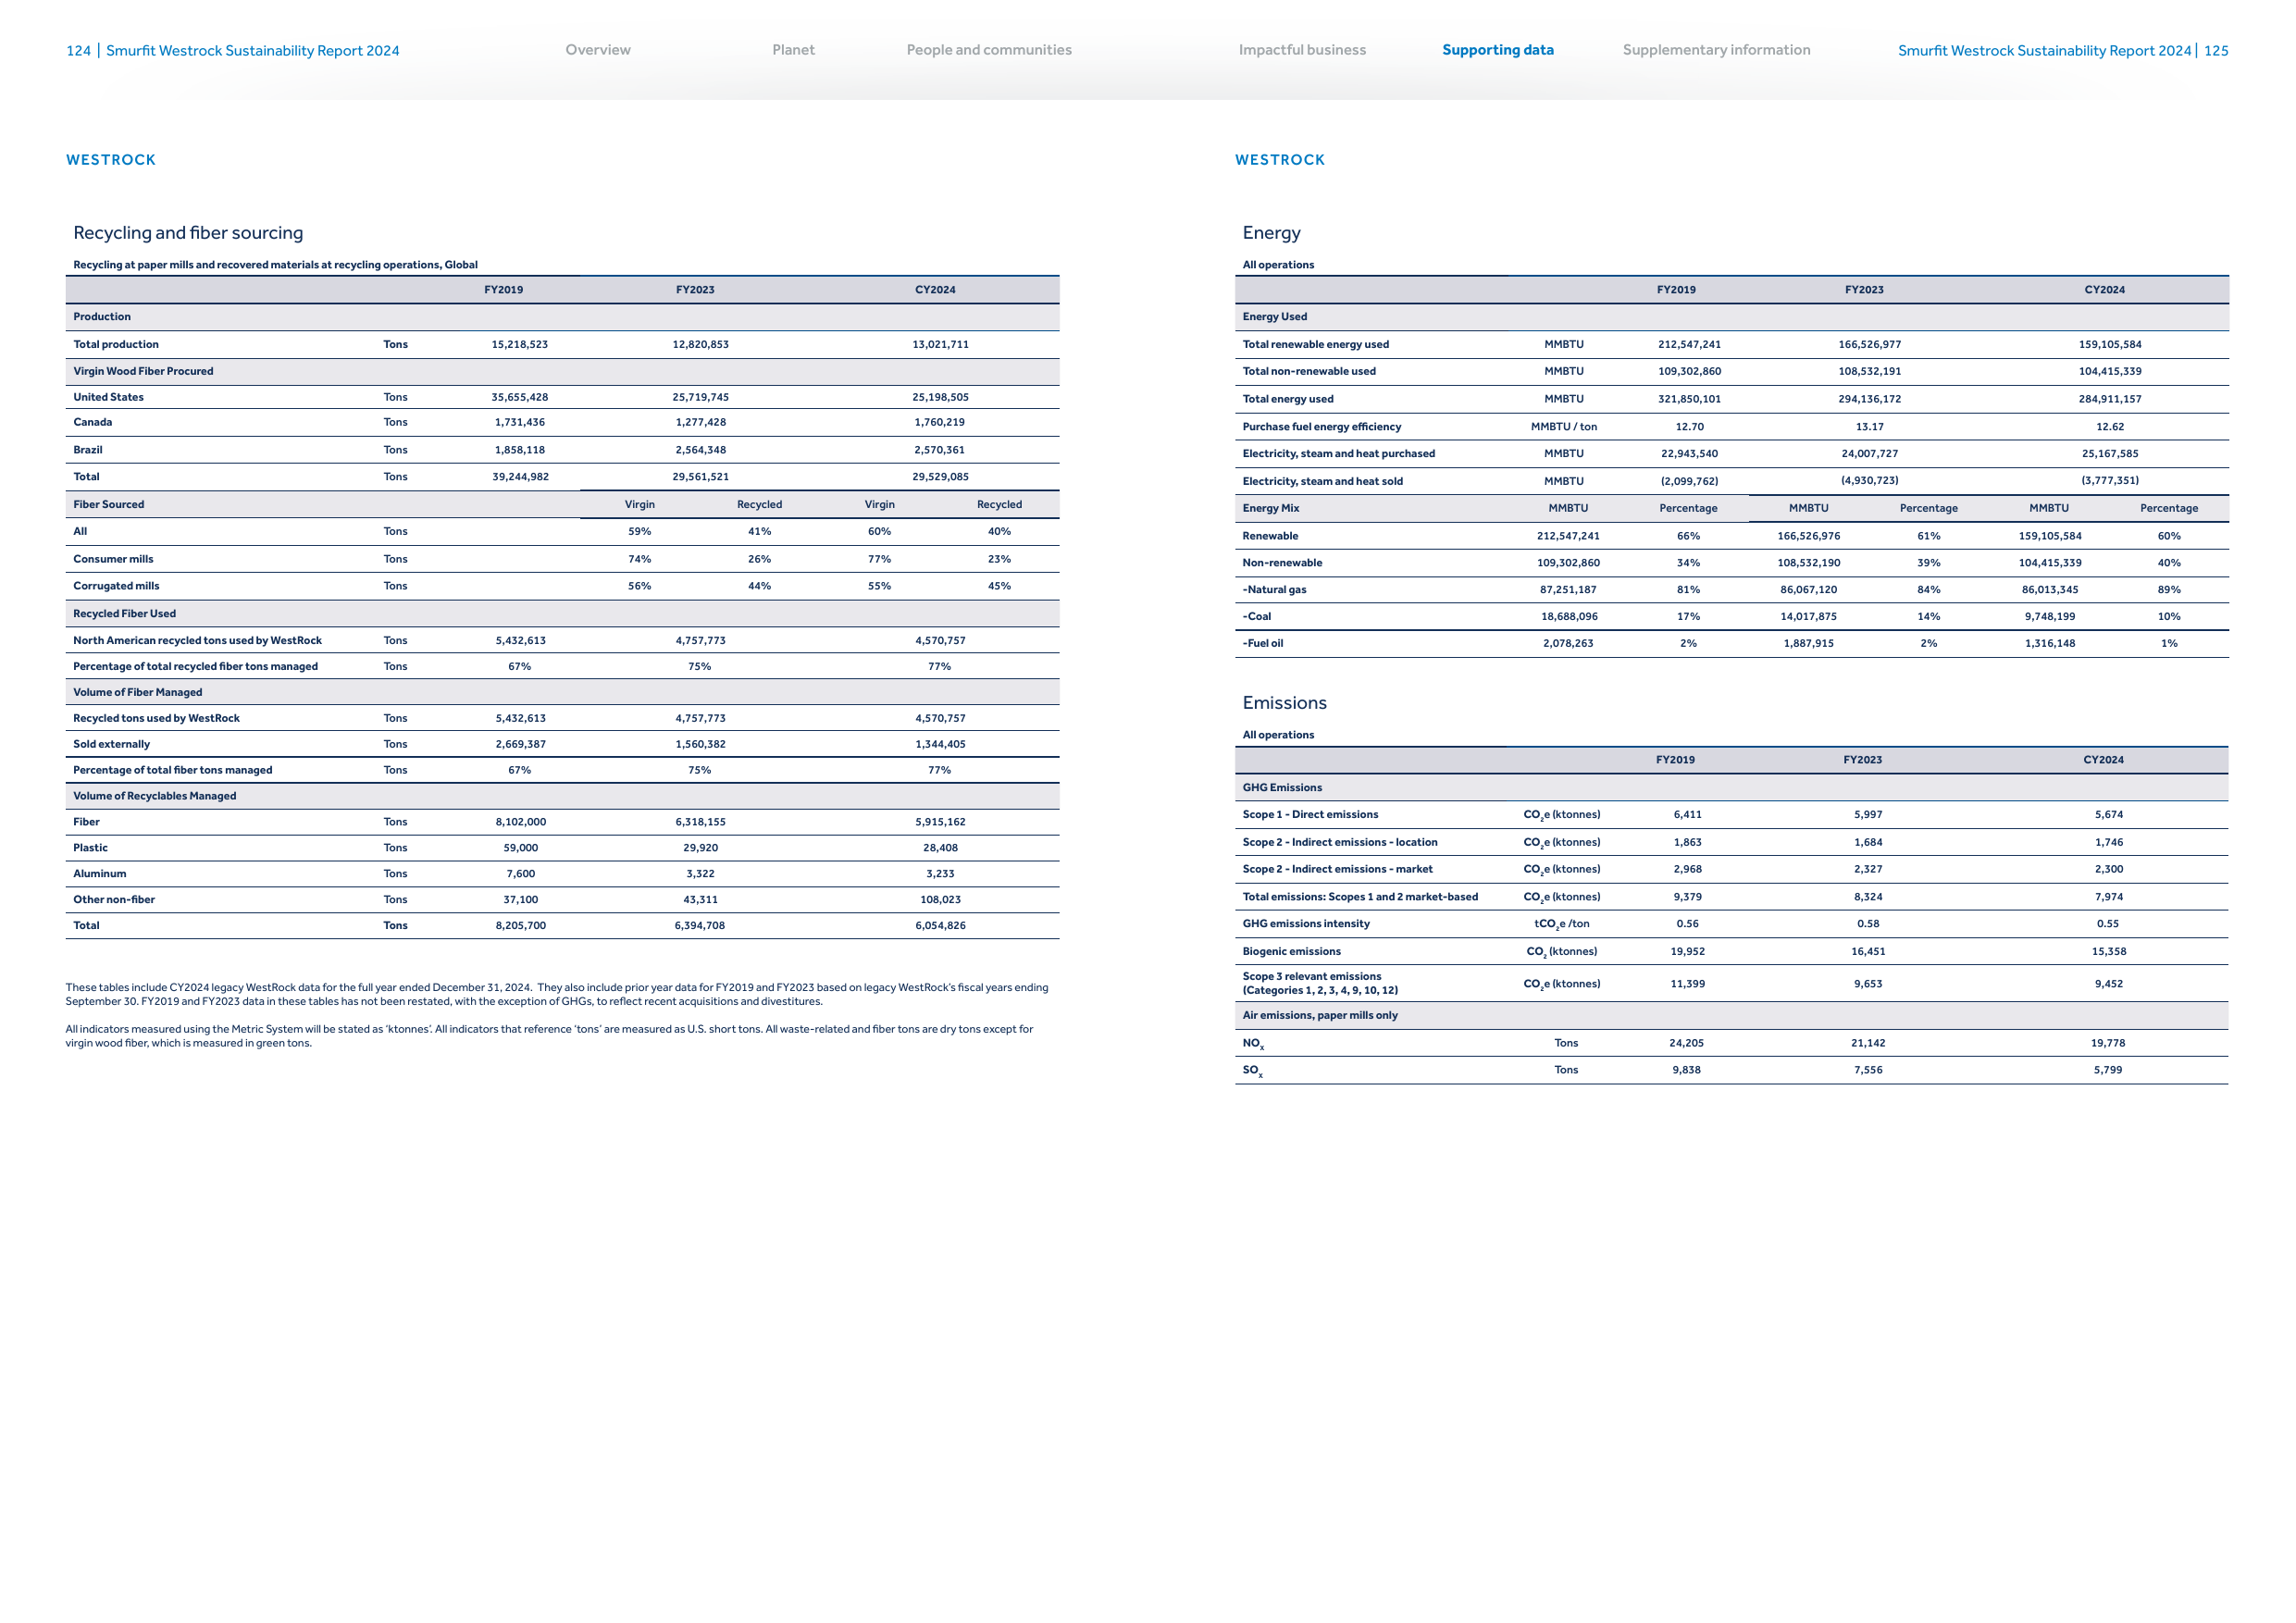The height and width of the screenshot is (1623, 2296).
Task: Select Scope 2 - Indirect emissions - location label
Action: click(x=1340, y=842)
